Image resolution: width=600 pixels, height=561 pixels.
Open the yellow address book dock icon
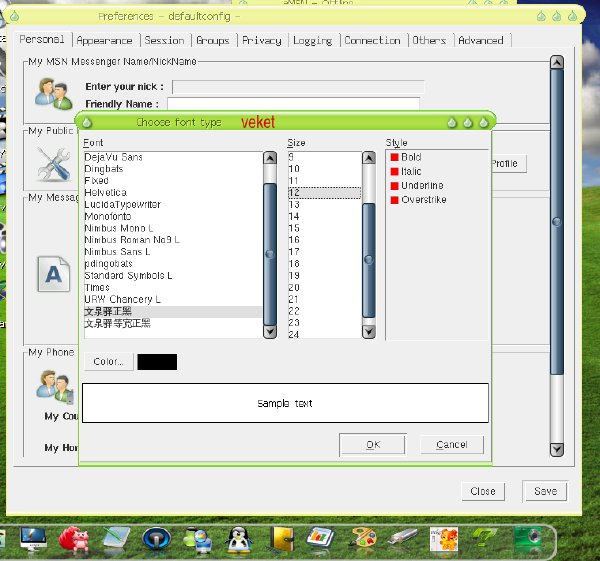[281, 539]
